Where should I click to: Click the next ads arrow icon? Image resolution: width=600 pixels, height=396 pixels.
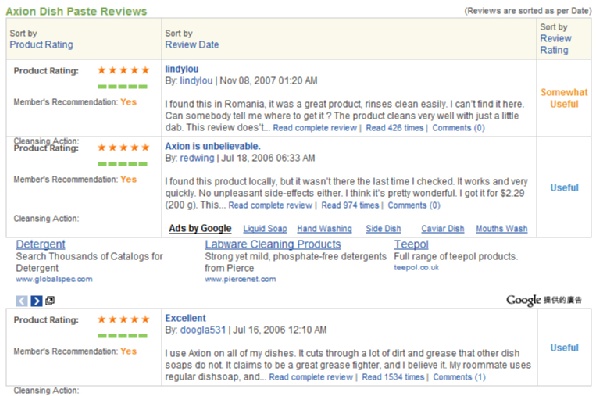click(36, 301)
